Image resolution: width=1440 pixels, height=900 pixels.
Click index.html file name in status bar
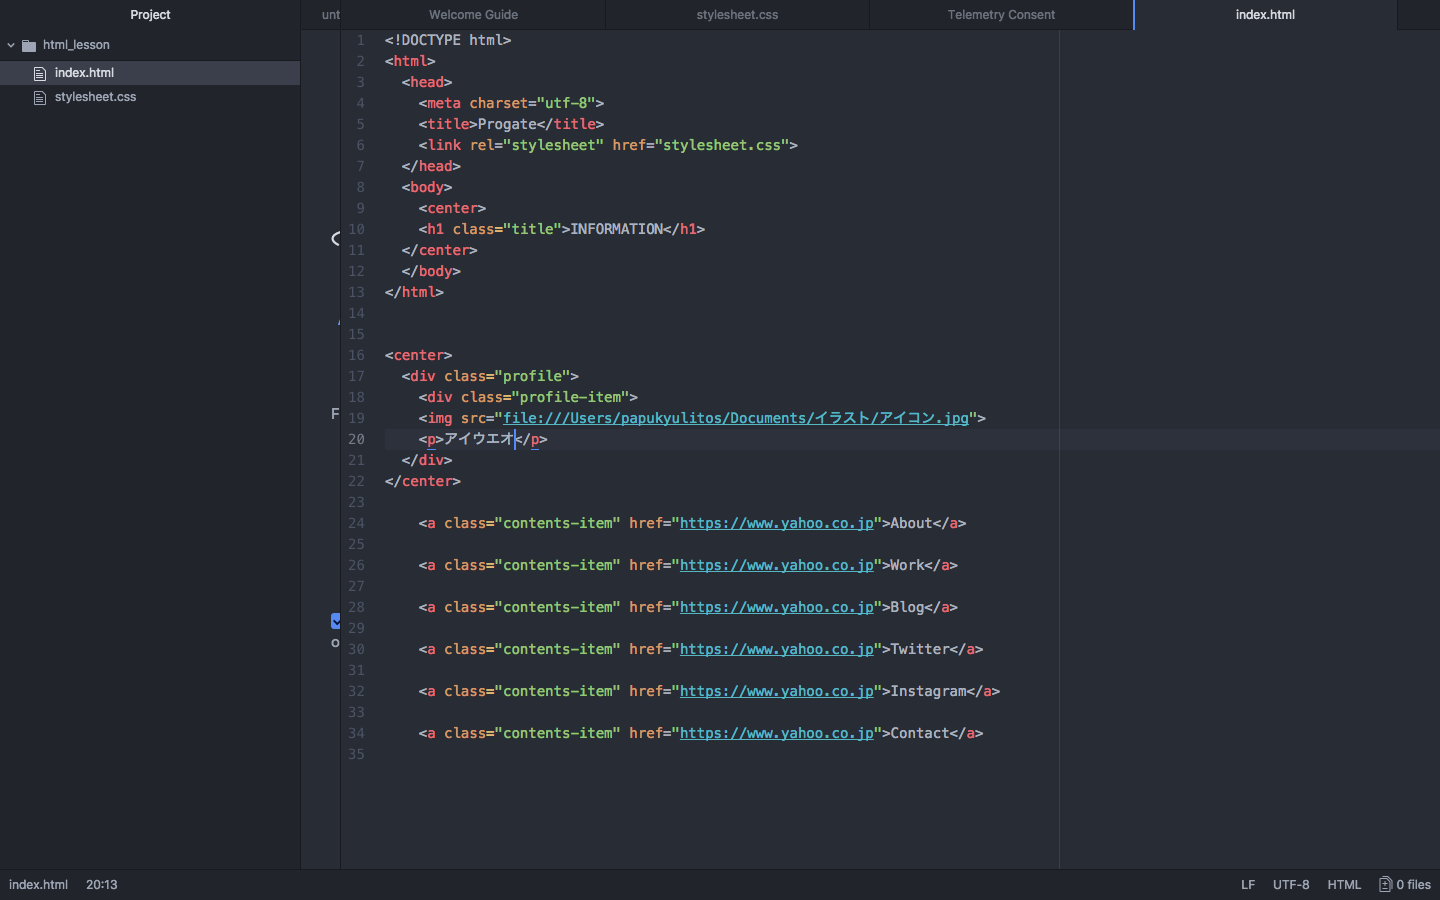pos(38,884)
